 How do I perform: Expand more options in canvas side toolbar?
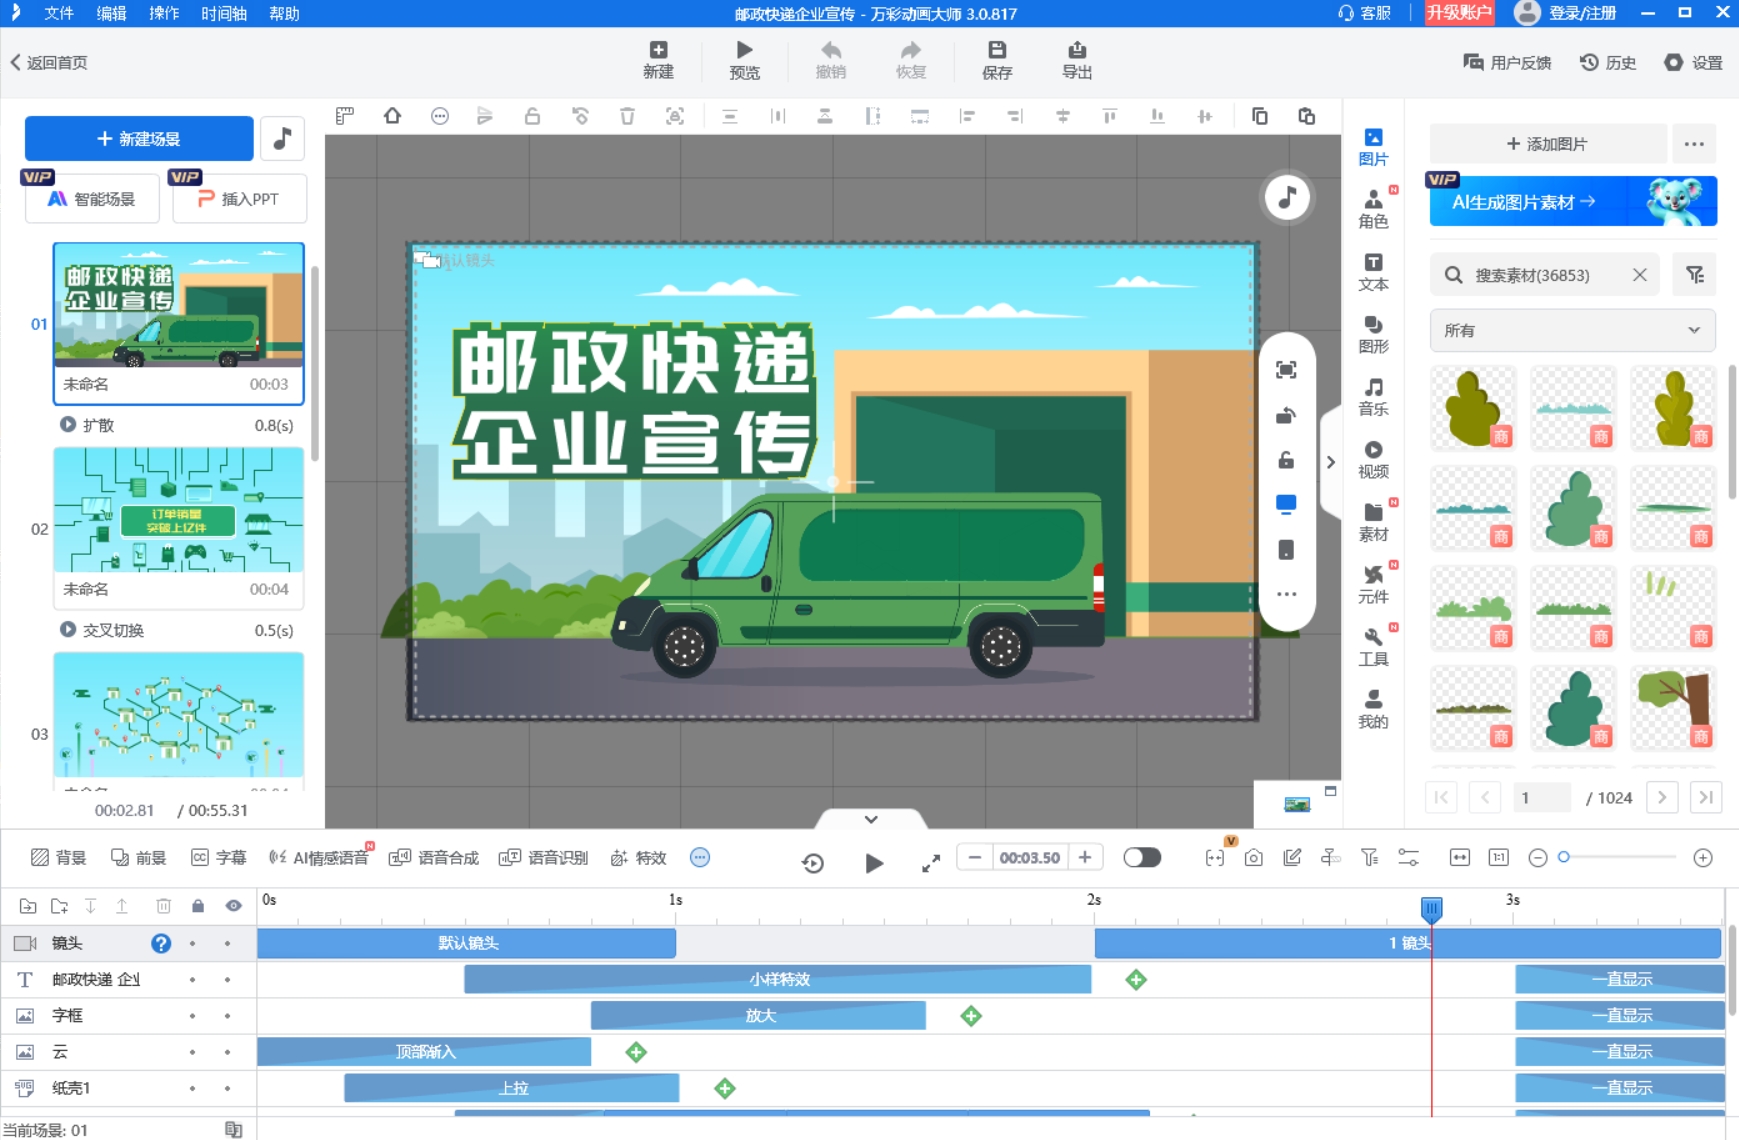(1286, 594)
